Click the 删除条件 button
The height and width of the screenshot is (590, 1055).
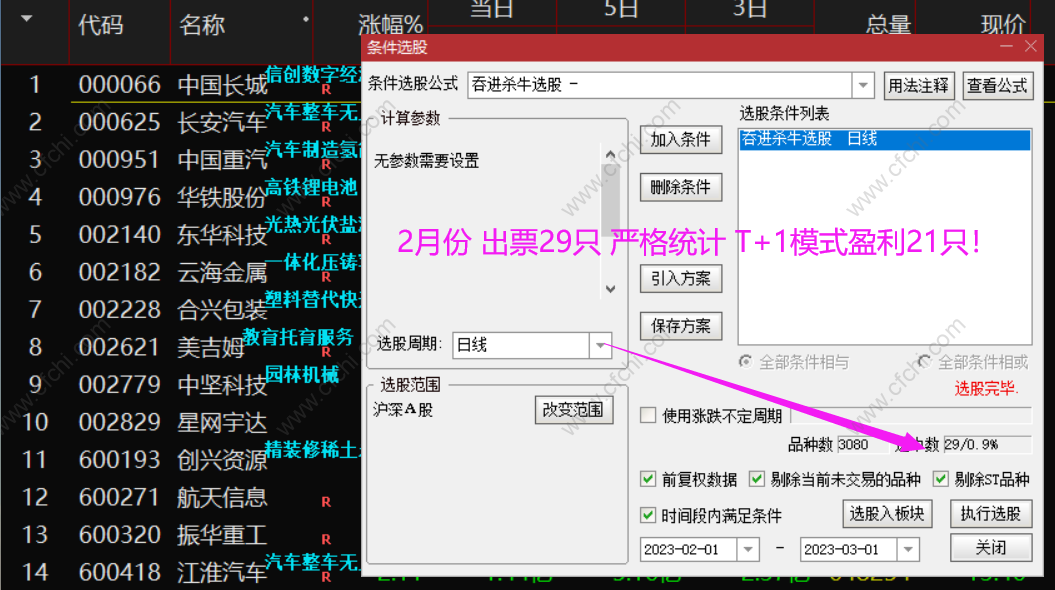click(x=681, y=187)
